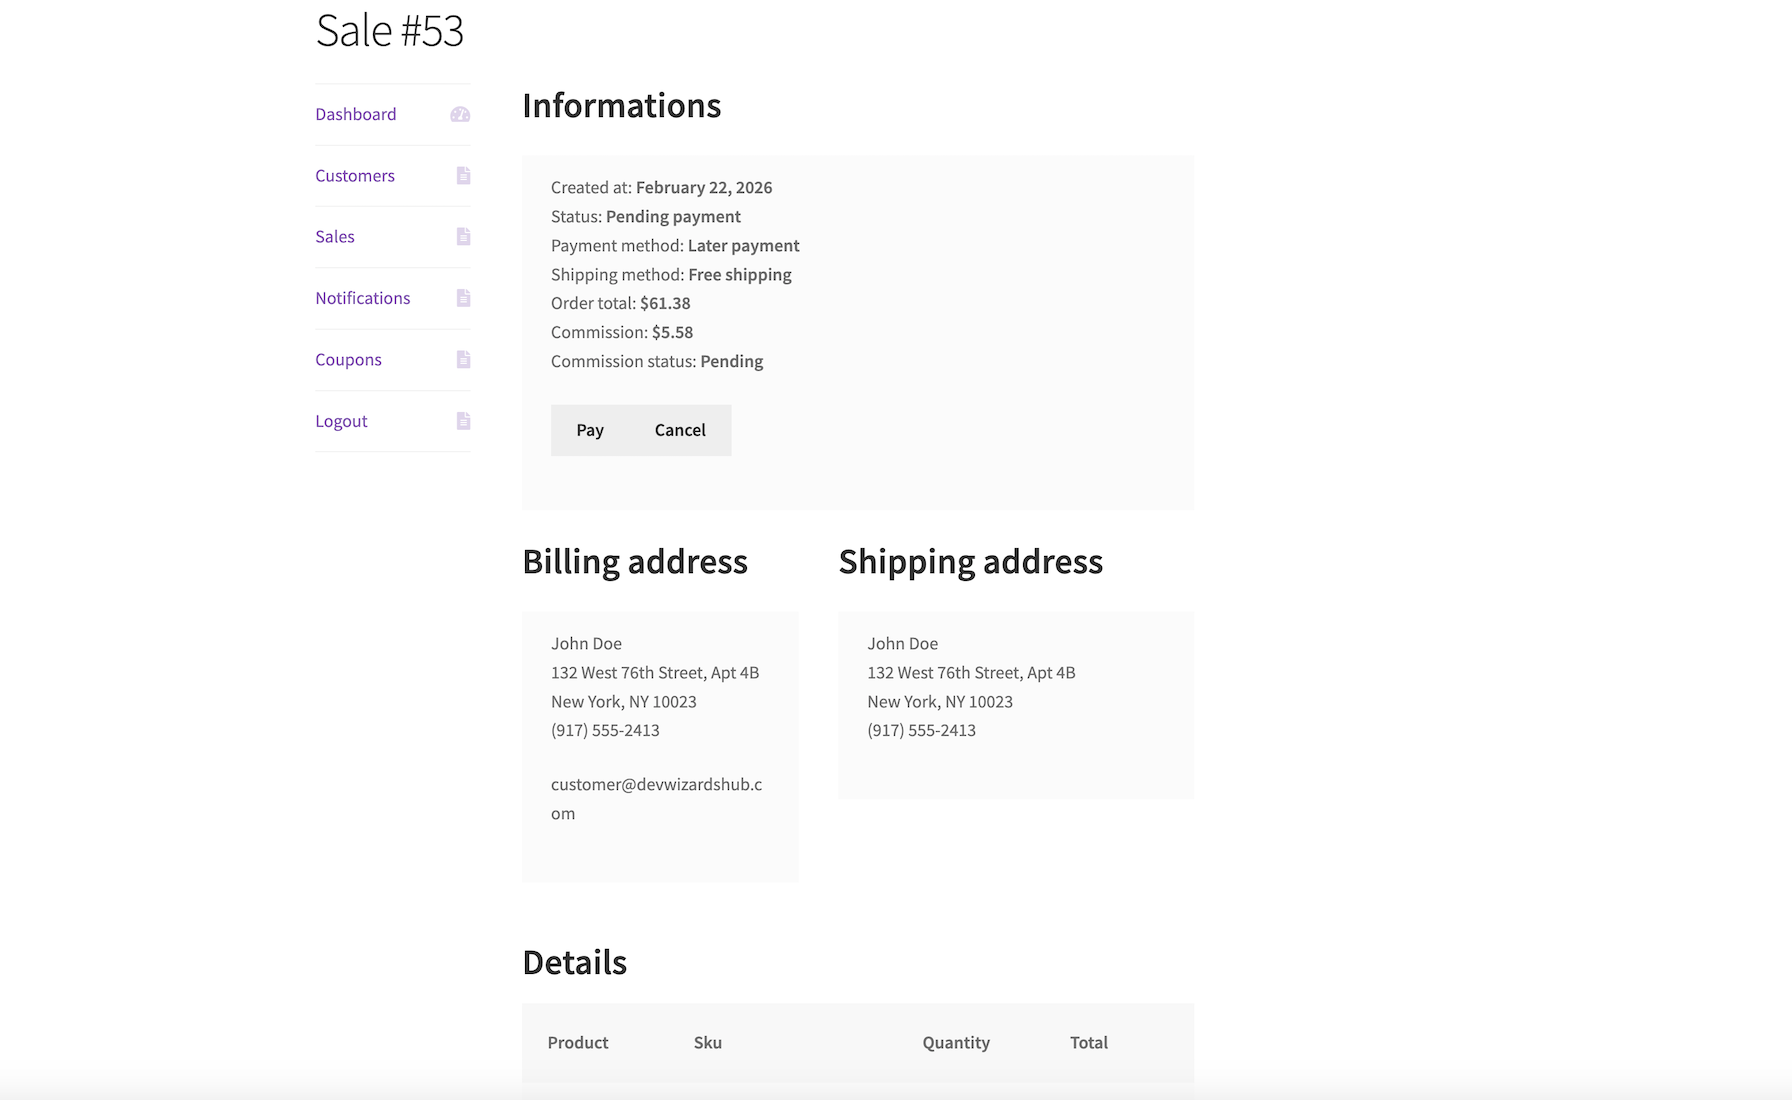
Task: Pay the pending order
Action: point(590,430)
